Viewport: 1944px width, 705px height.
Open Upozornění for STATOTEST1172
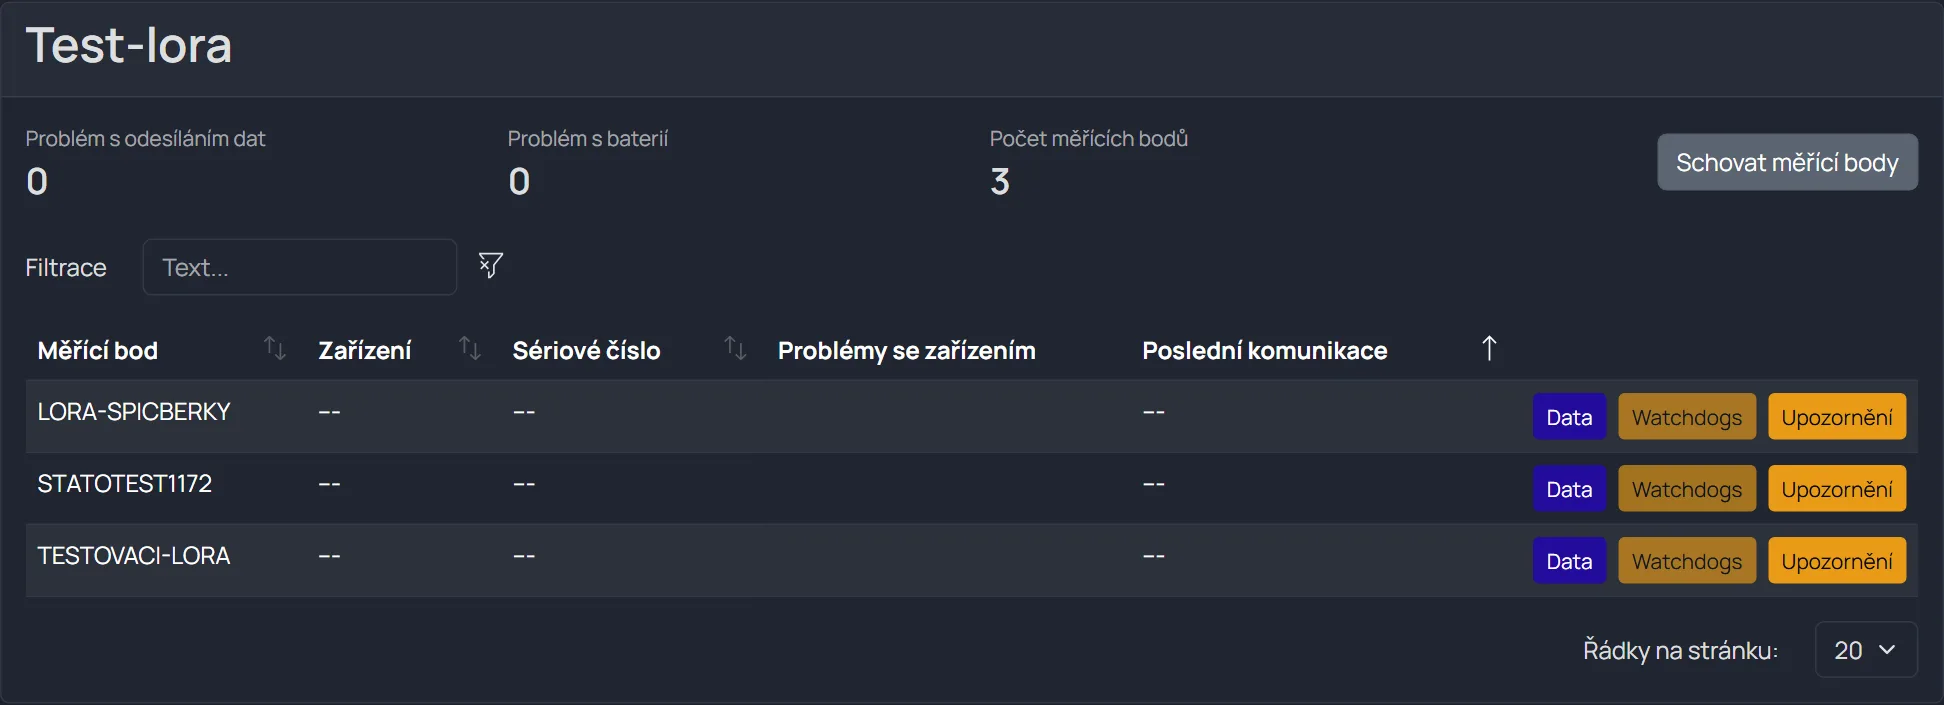click(x=1837, y=489)
